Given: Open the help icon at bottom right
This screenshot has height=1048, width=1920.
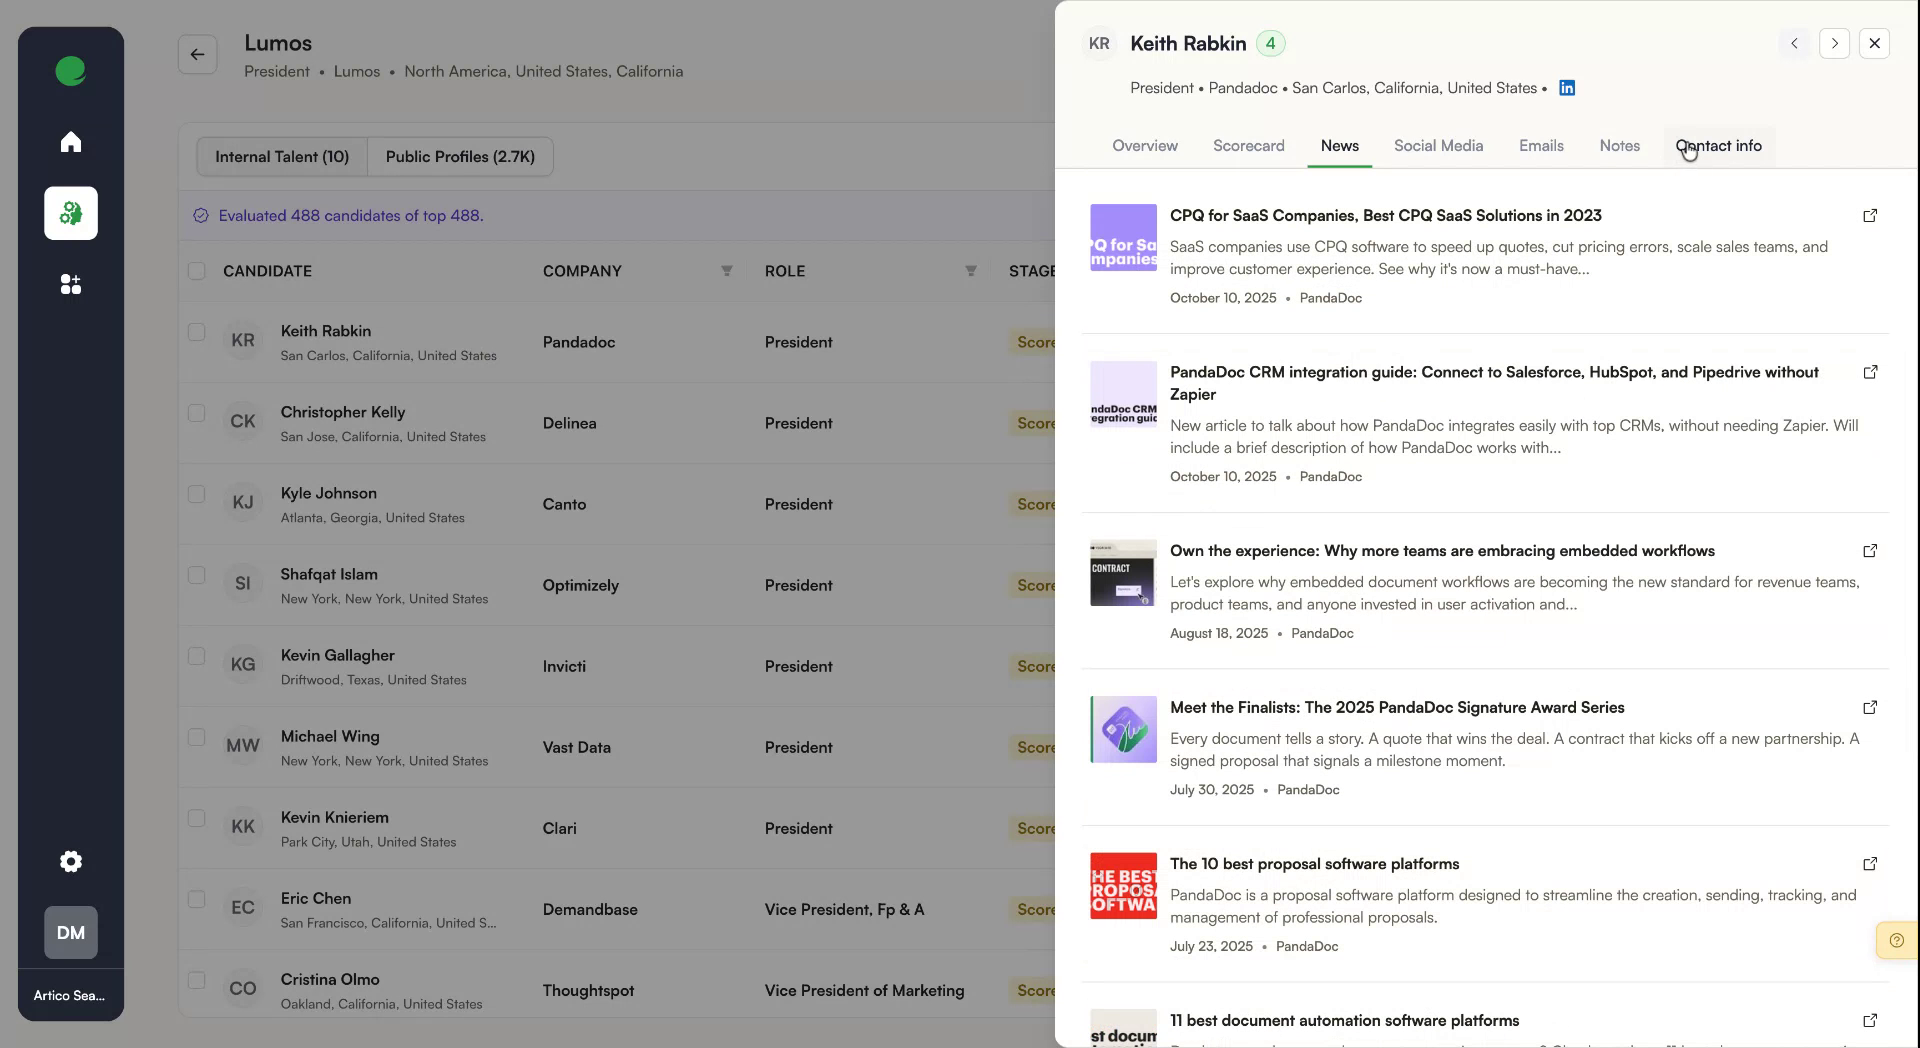Looking at the screenshot, I should click(1897, 940).
